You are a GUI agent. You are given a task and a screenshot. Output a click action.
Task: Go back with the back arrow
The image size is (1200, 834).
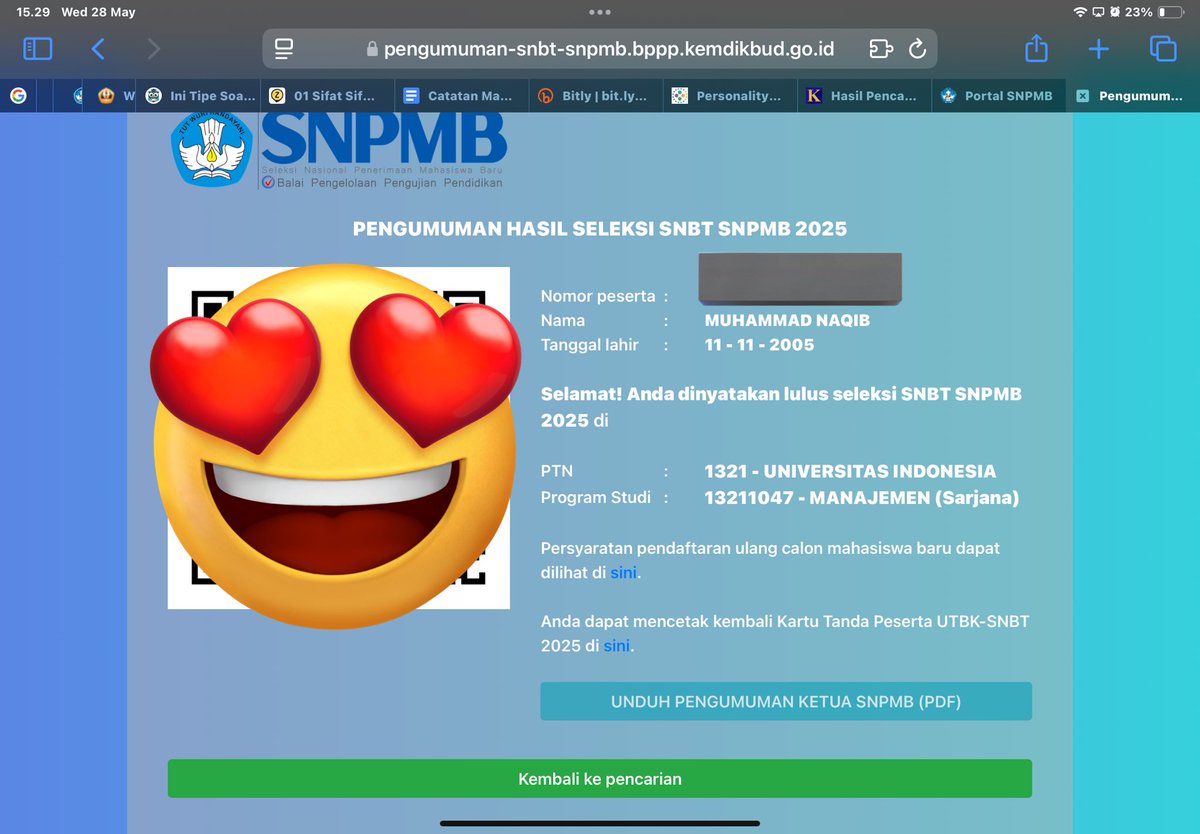click(x=97, y=48)
